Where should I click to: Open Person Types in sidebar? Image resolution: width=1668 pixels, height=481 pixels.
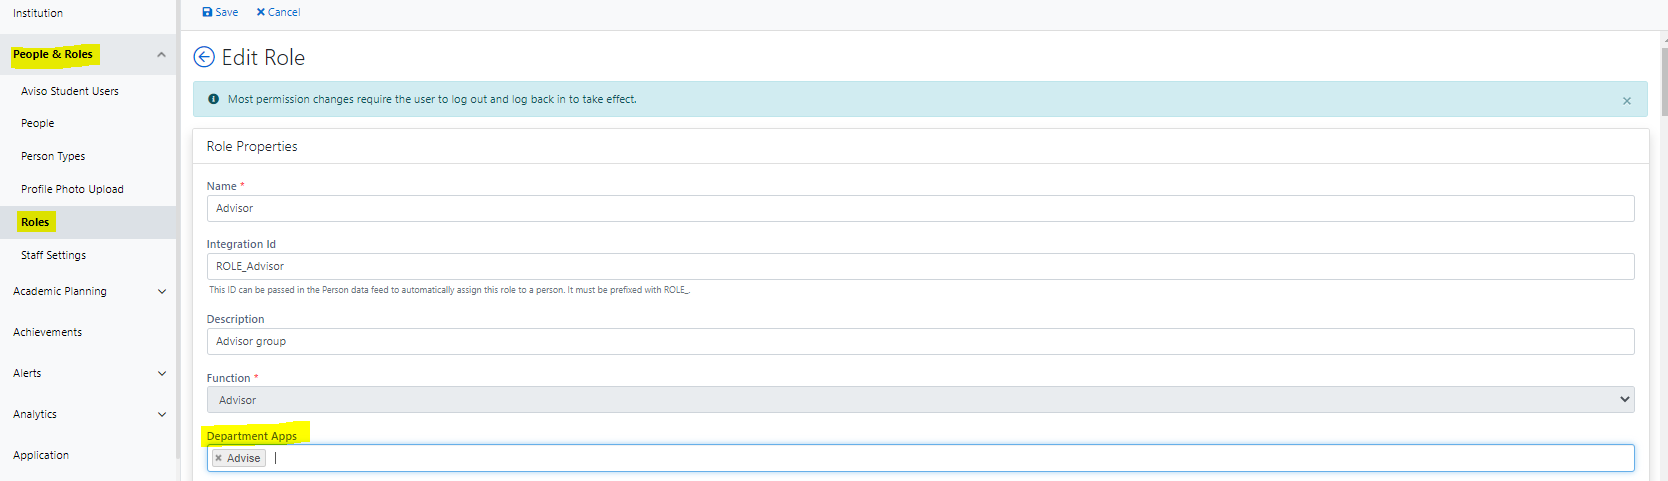pos(53,156)
